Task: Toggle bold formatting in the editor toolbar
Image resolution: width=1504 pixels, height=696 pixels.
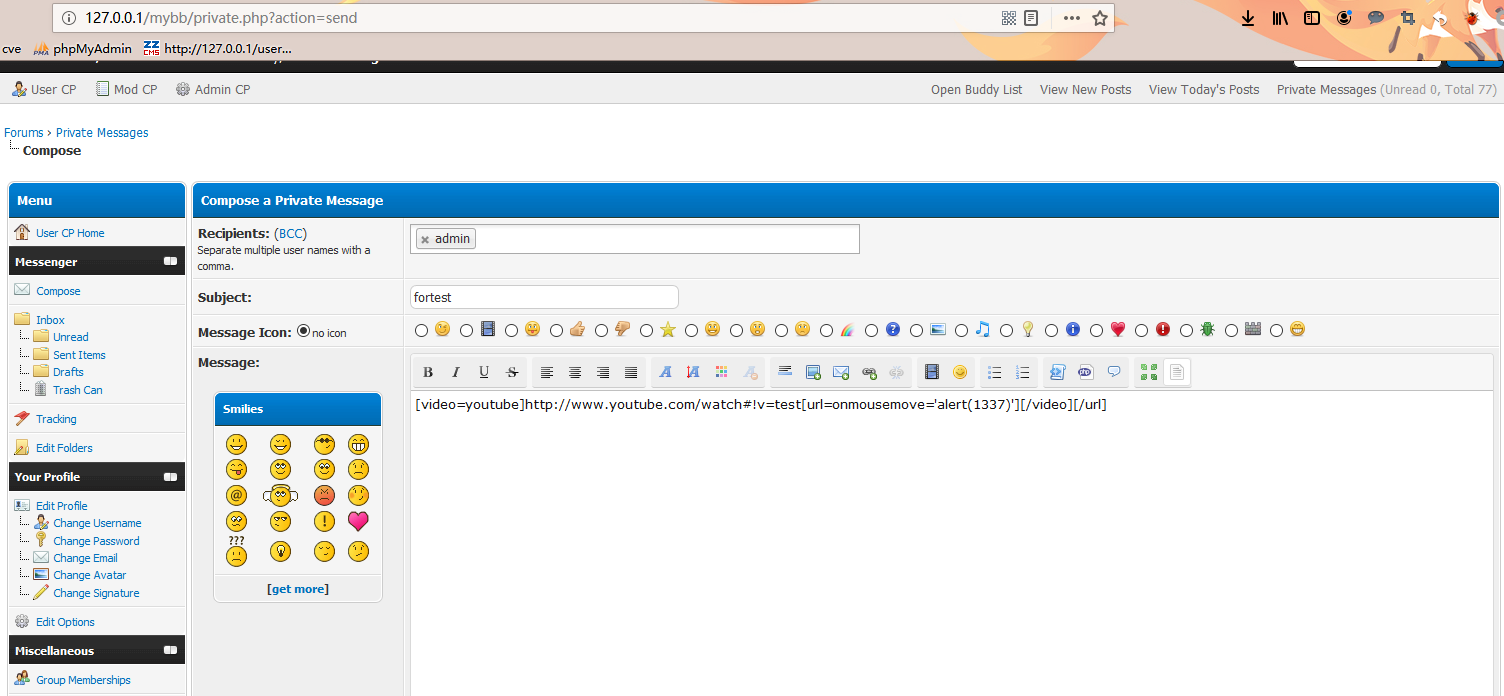Action: click(x=428, y=372)
